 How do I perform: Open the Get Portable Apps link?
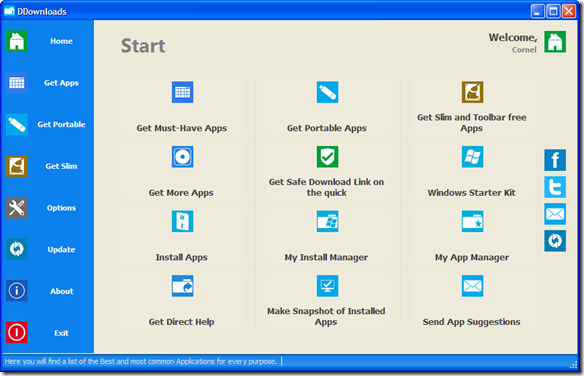coord(327,128)
